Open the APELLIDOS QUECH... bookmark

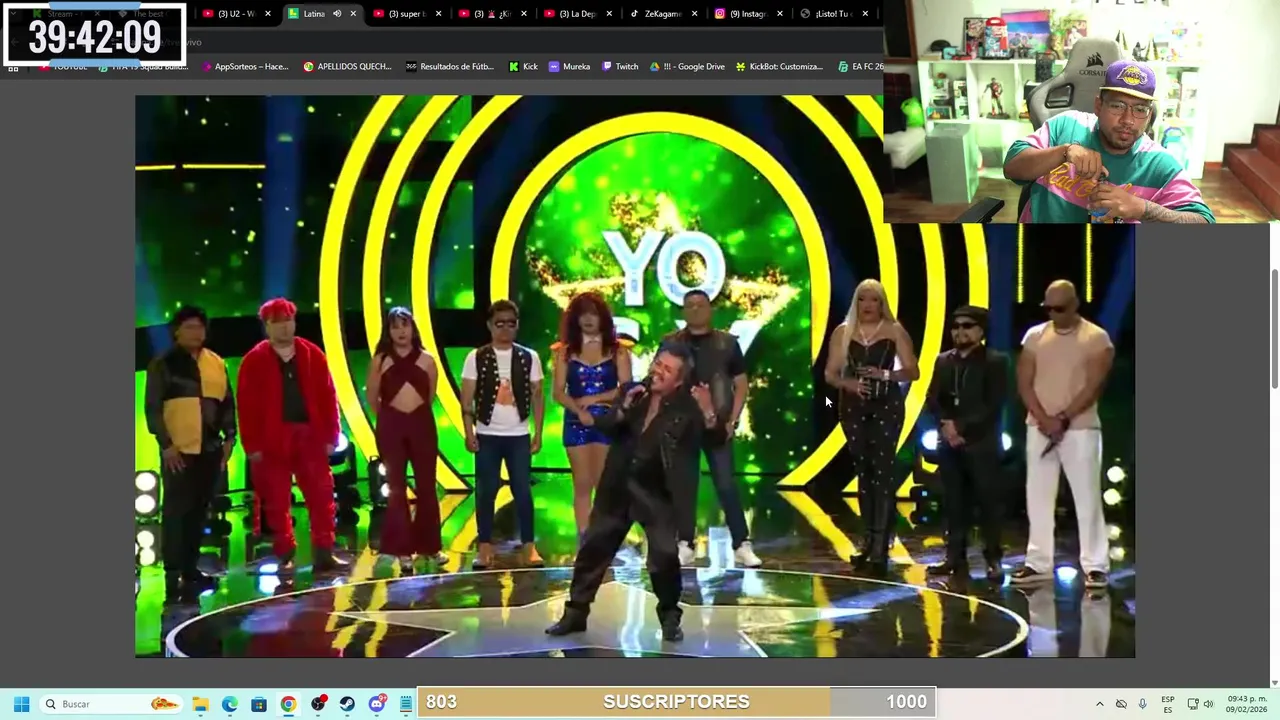click(347, 67)
